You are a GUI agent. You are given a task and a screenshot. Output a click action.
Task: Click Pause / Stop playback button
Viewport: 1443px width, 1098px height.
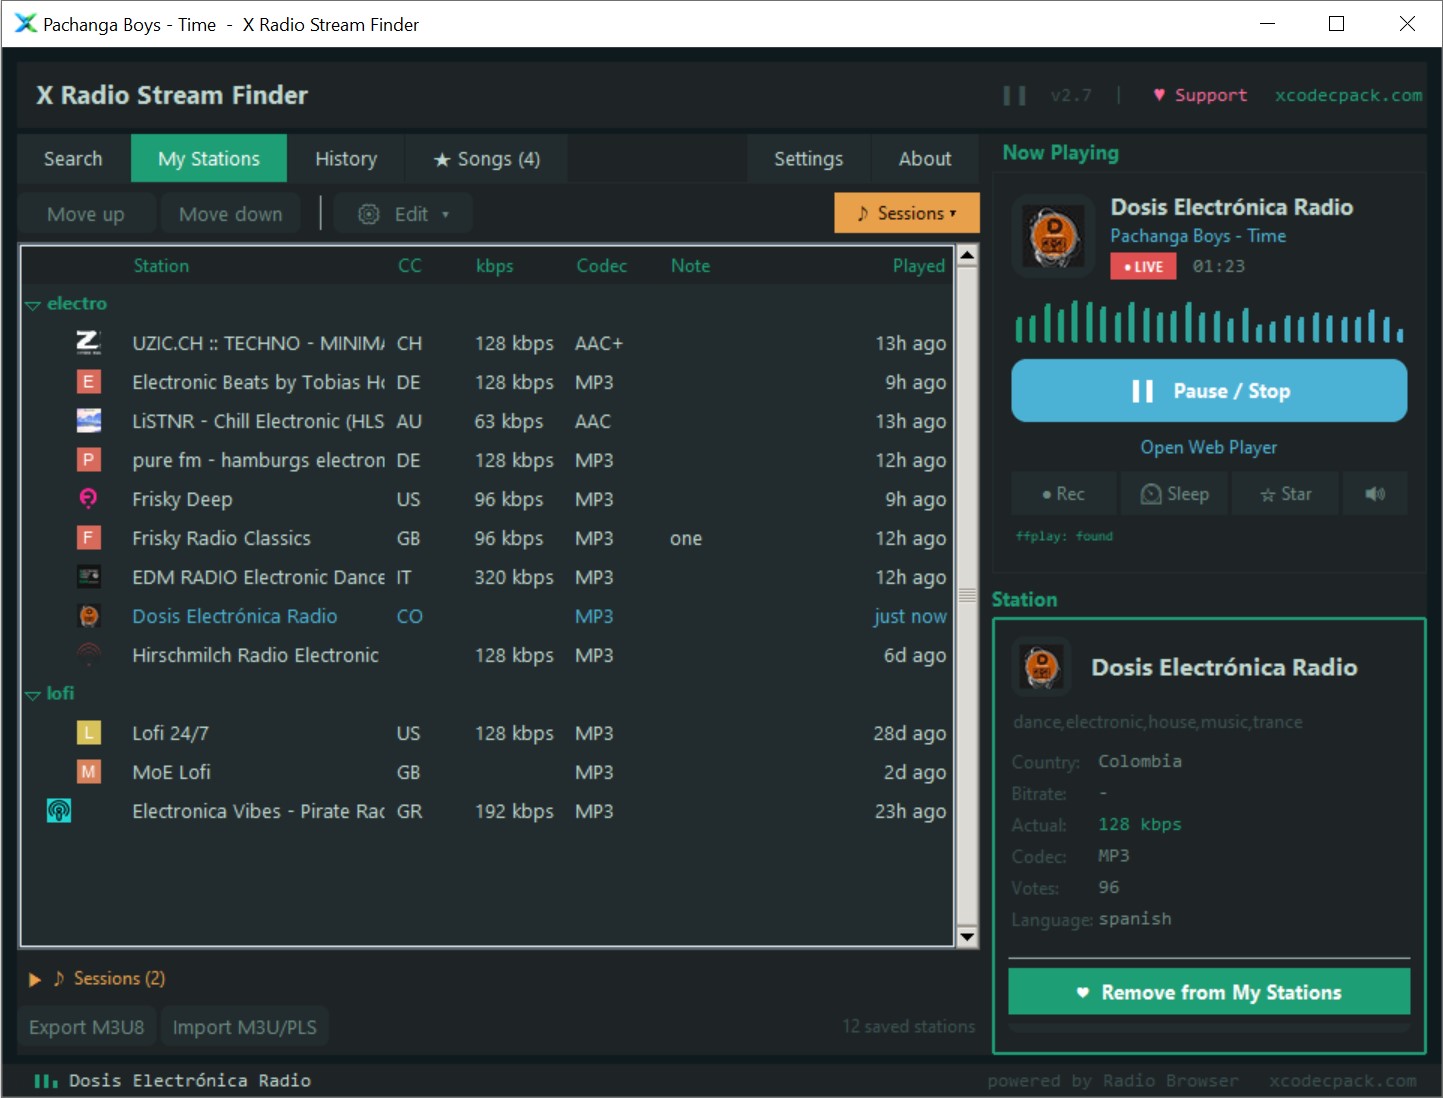1209,391
